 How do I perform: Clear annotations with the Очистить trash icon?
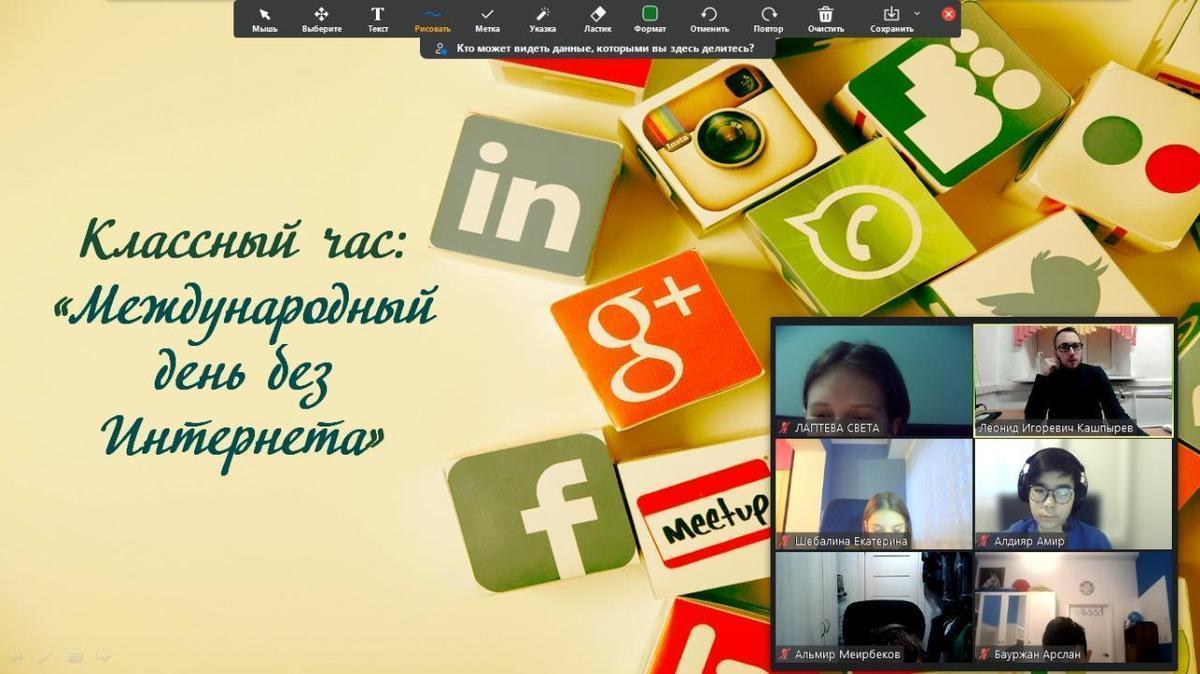point(826,18)
